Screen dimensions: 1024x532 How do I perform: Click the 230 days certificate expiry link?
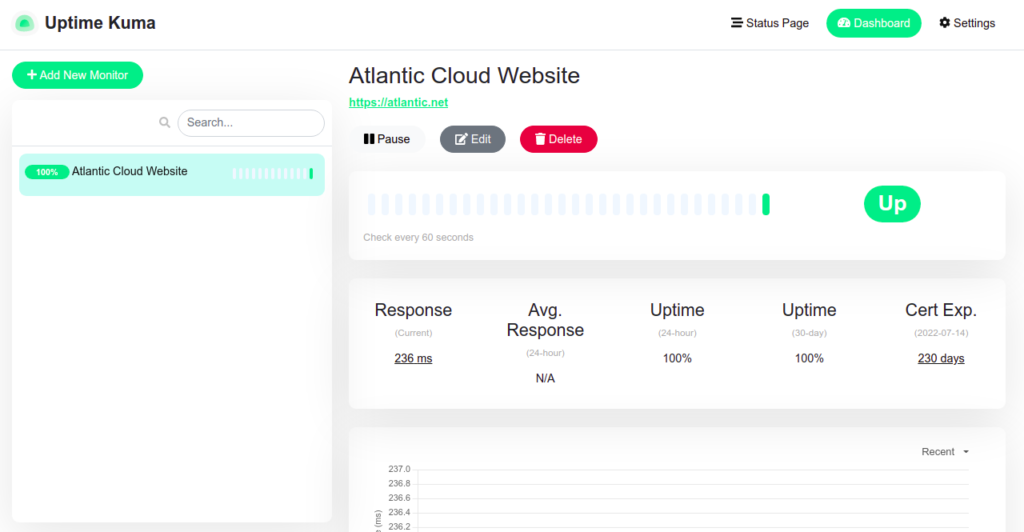coord(941,358)
